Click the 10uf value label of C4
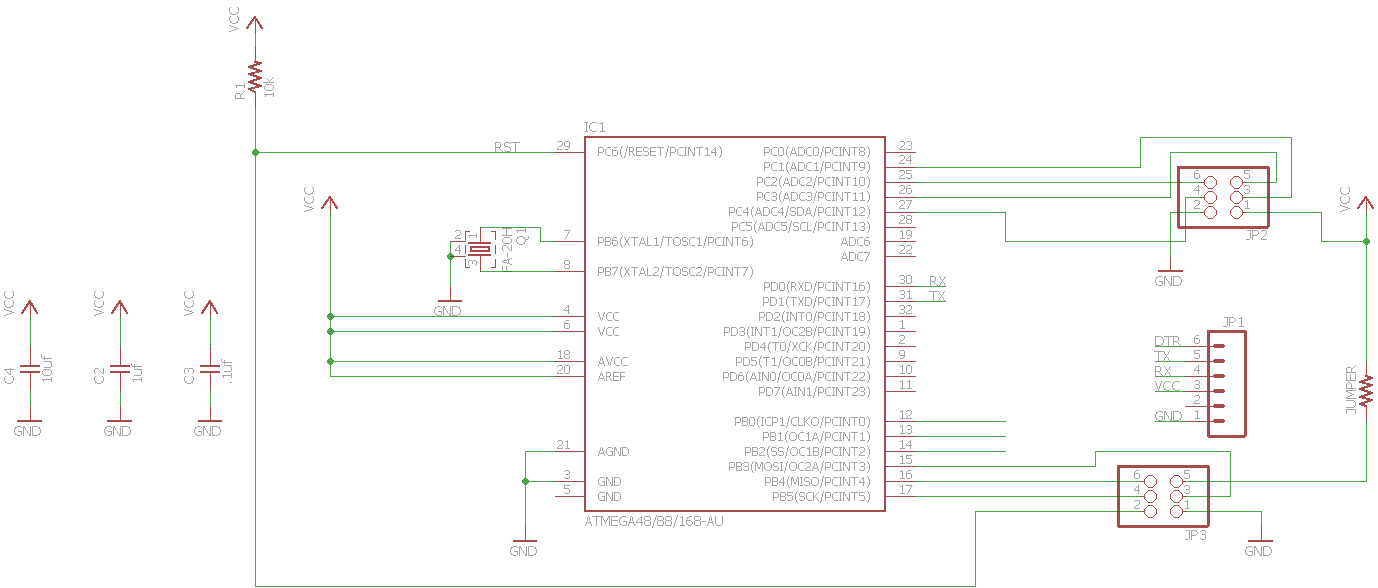This screenshot has width=1378, height=588. click(46, 369)
